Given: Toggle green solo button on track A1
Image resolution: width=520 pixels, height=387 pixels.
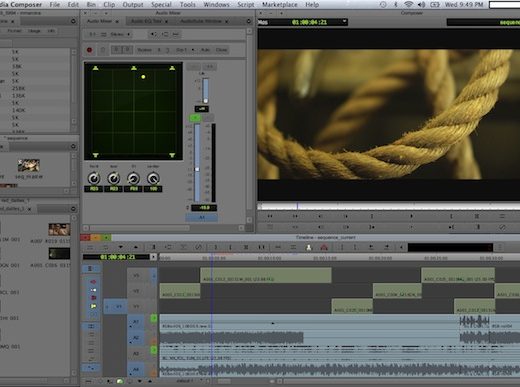Looking at the screenshot, I should 154,319.
